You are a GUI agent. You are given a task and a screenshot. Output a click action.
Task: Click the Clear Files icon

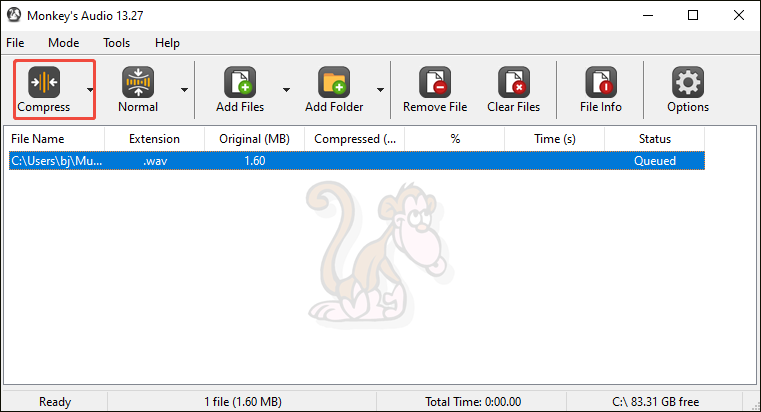point(513,82)
